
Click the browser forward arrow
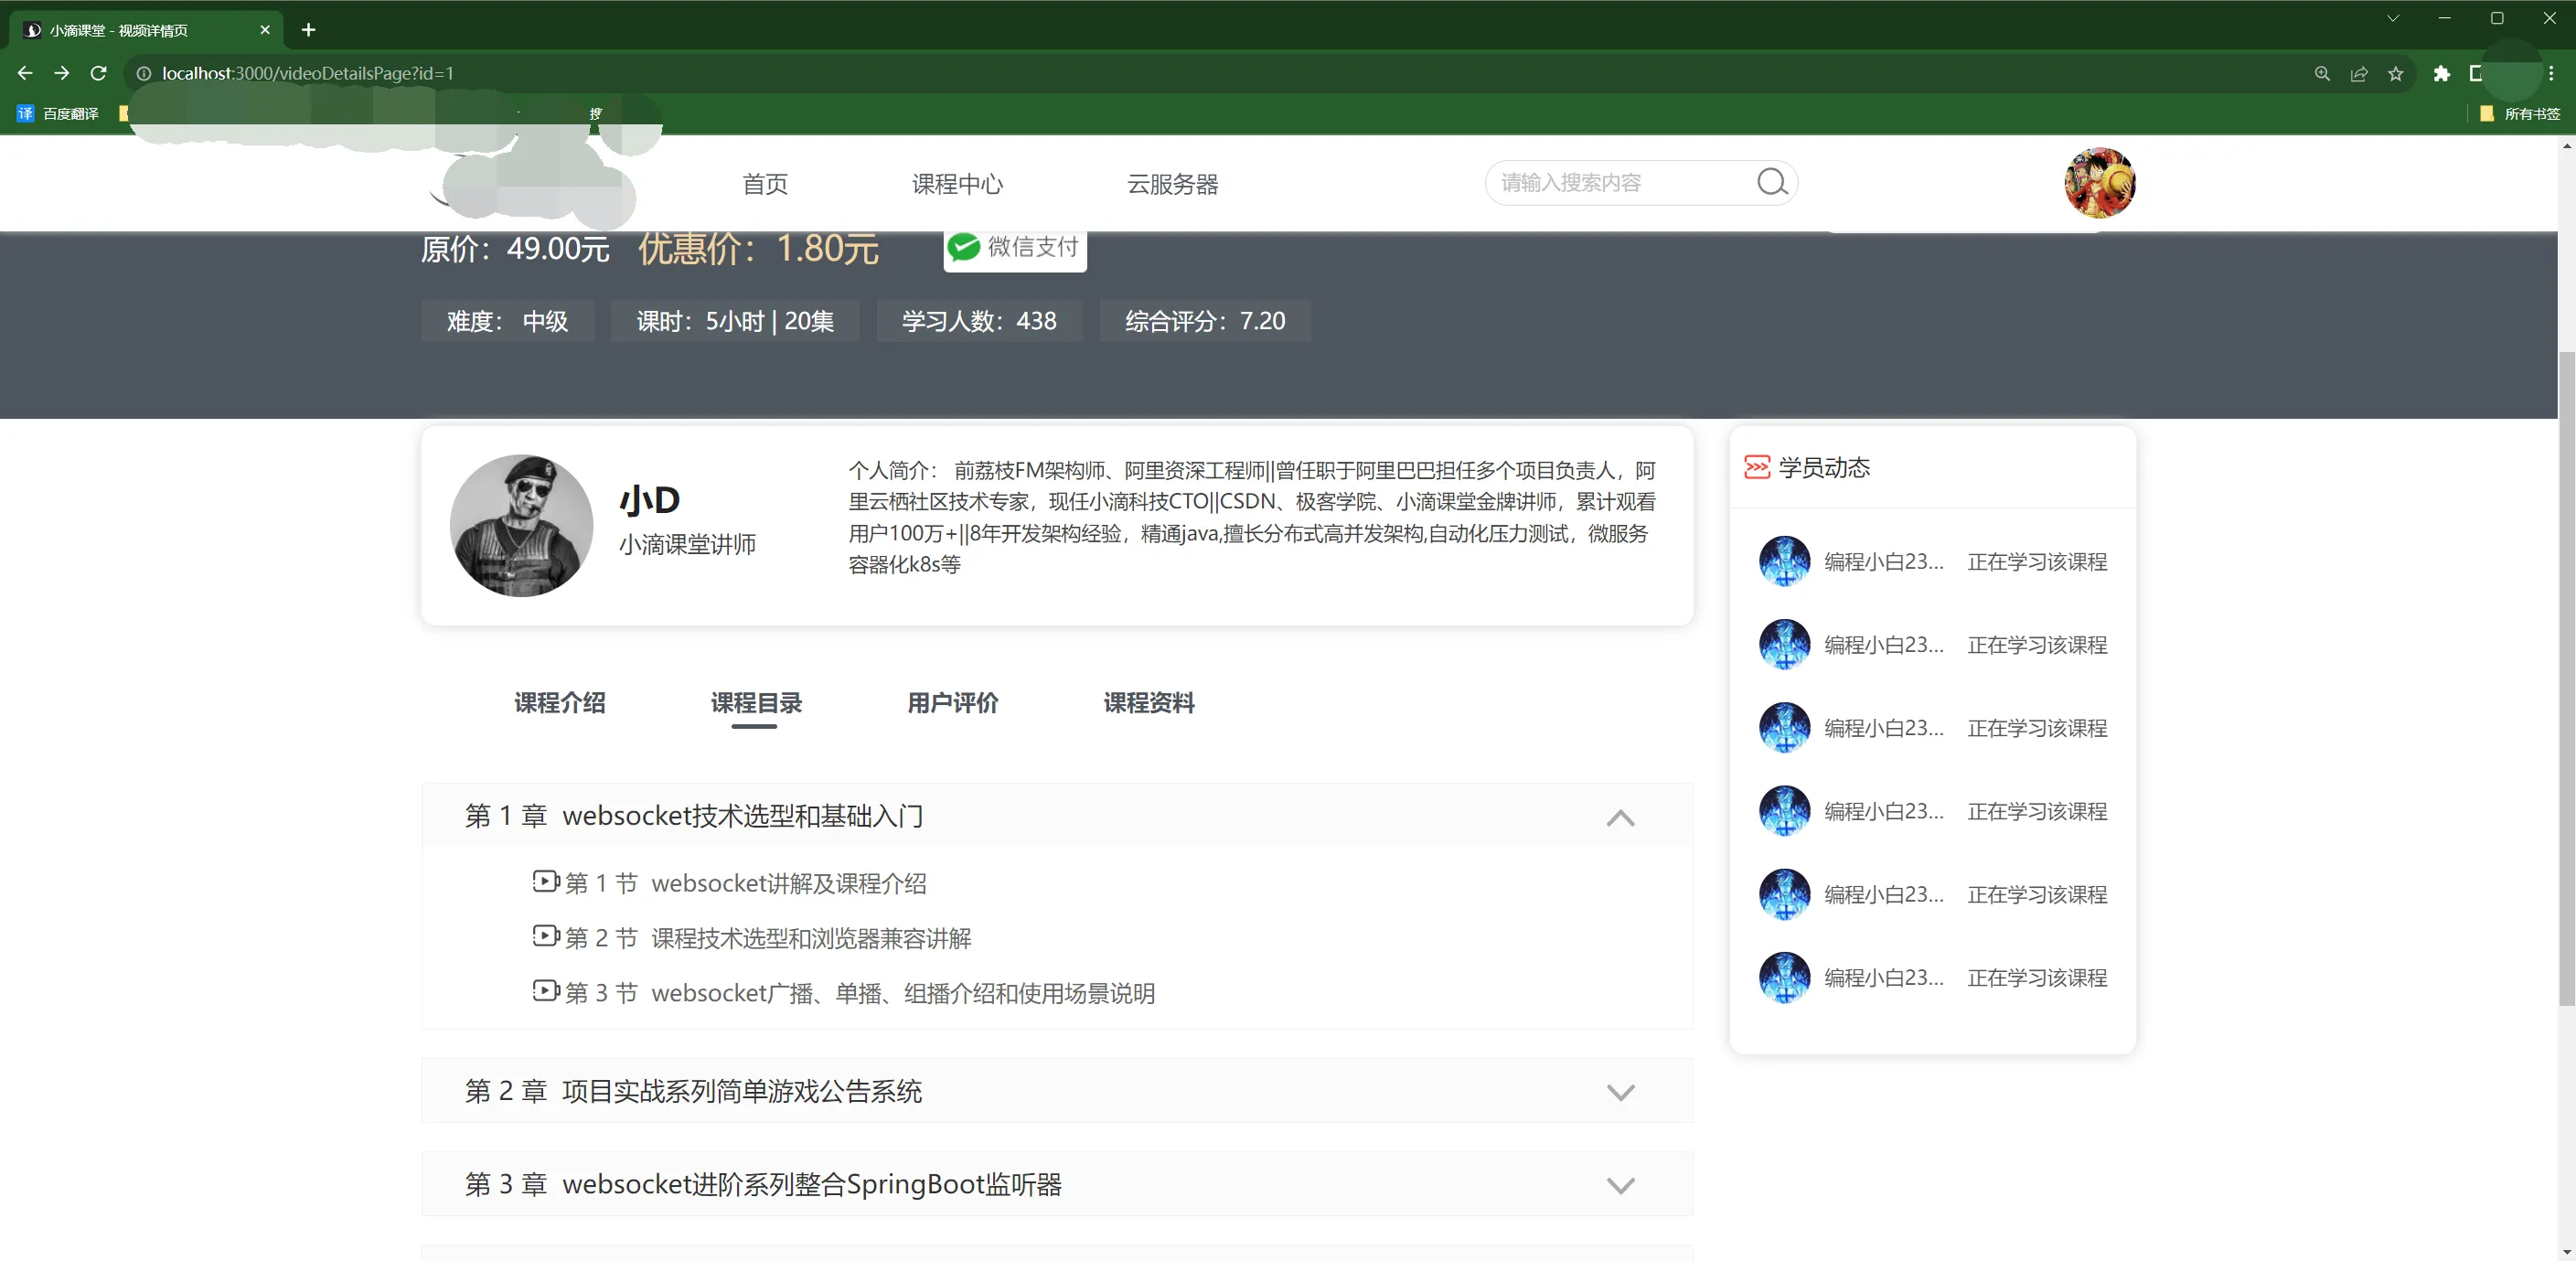click(x=62, y=73)
